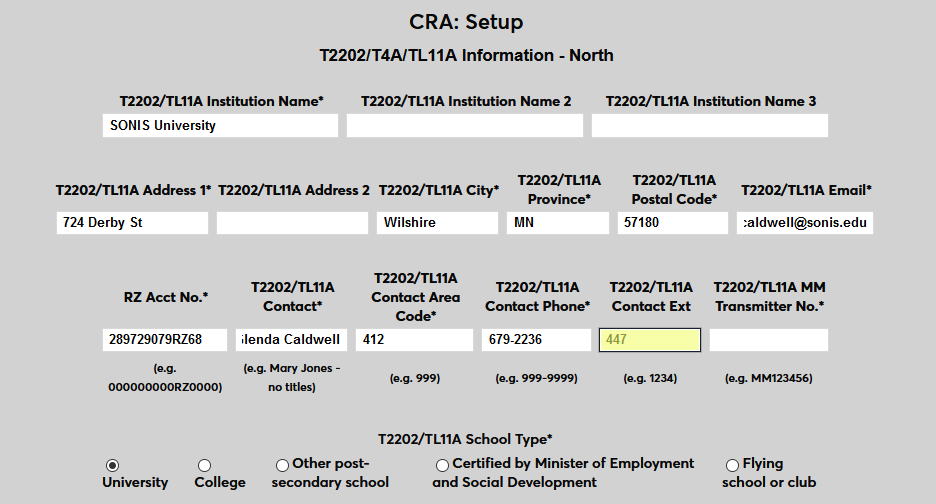
Task: Edit the RZ Acct No. field 289729079RZ68
Action: tap(165, 340)
